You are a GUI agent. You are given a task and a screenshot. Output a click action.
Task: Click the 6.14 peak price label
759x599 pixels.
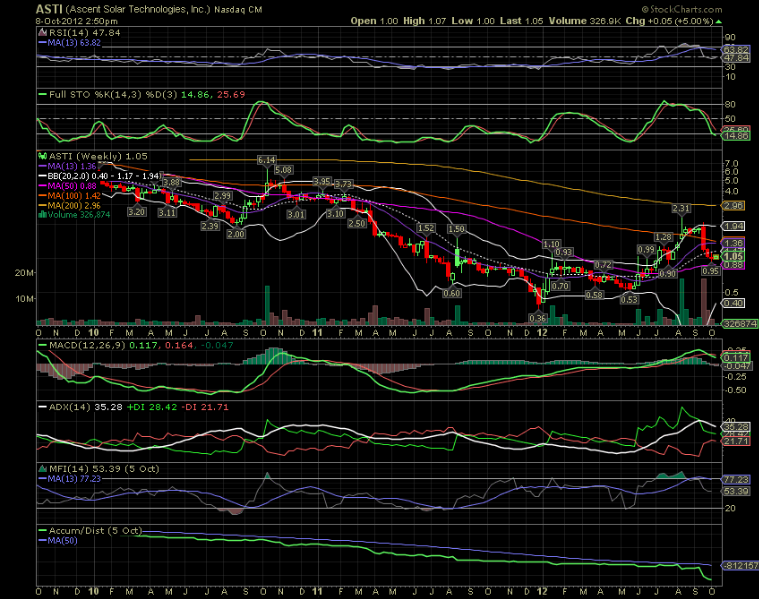(267, 160)
